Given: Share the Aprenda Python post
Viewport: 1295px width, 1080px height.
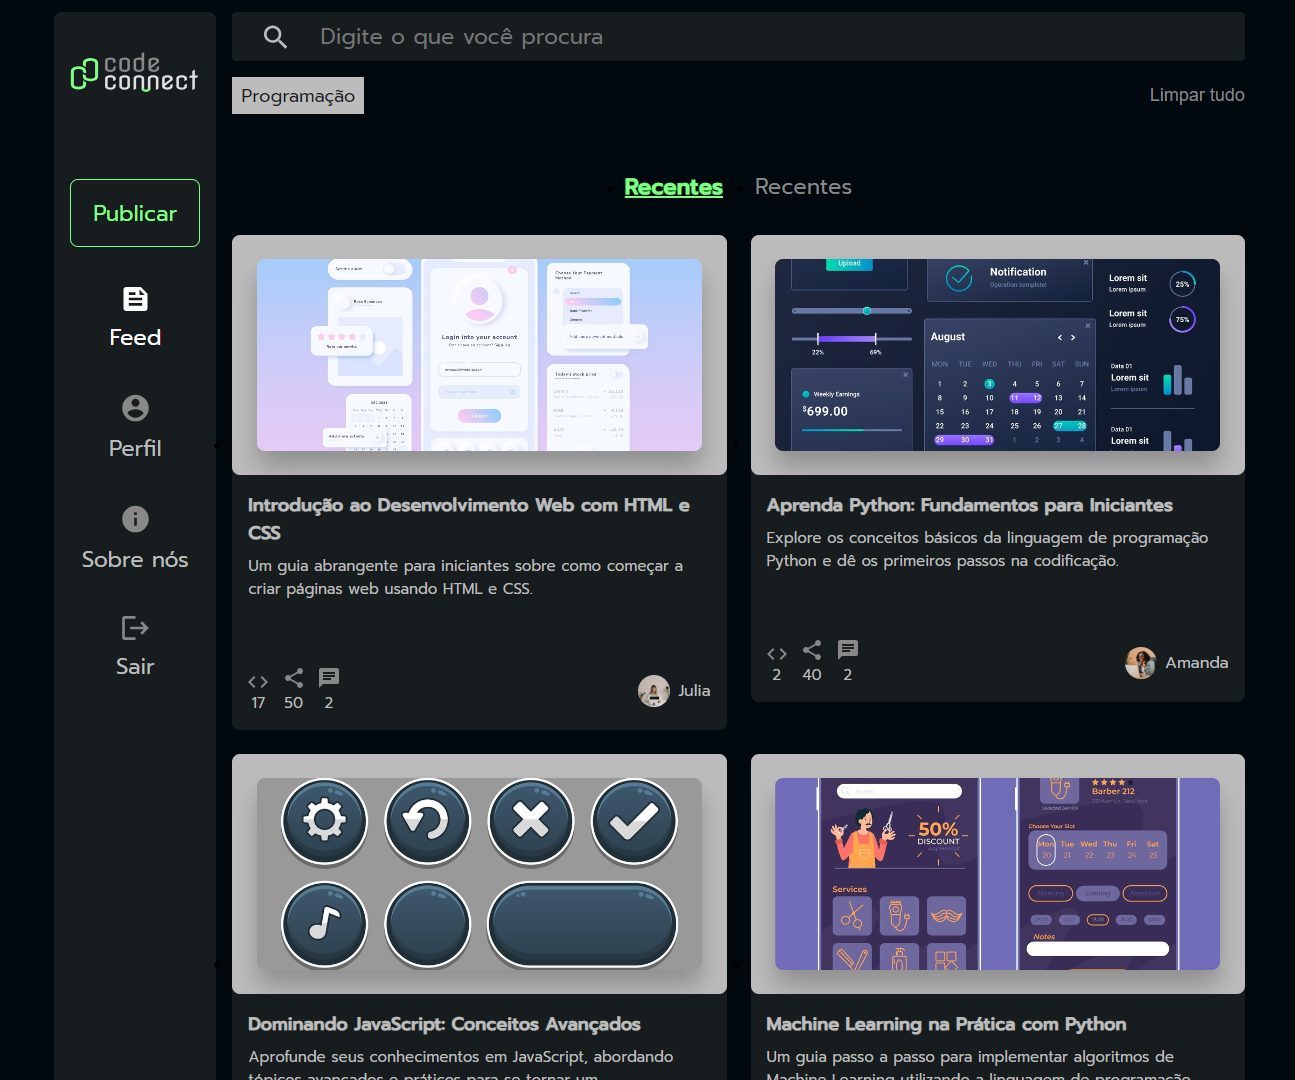Looking at the screenshot, I should (x=812, y=650).
